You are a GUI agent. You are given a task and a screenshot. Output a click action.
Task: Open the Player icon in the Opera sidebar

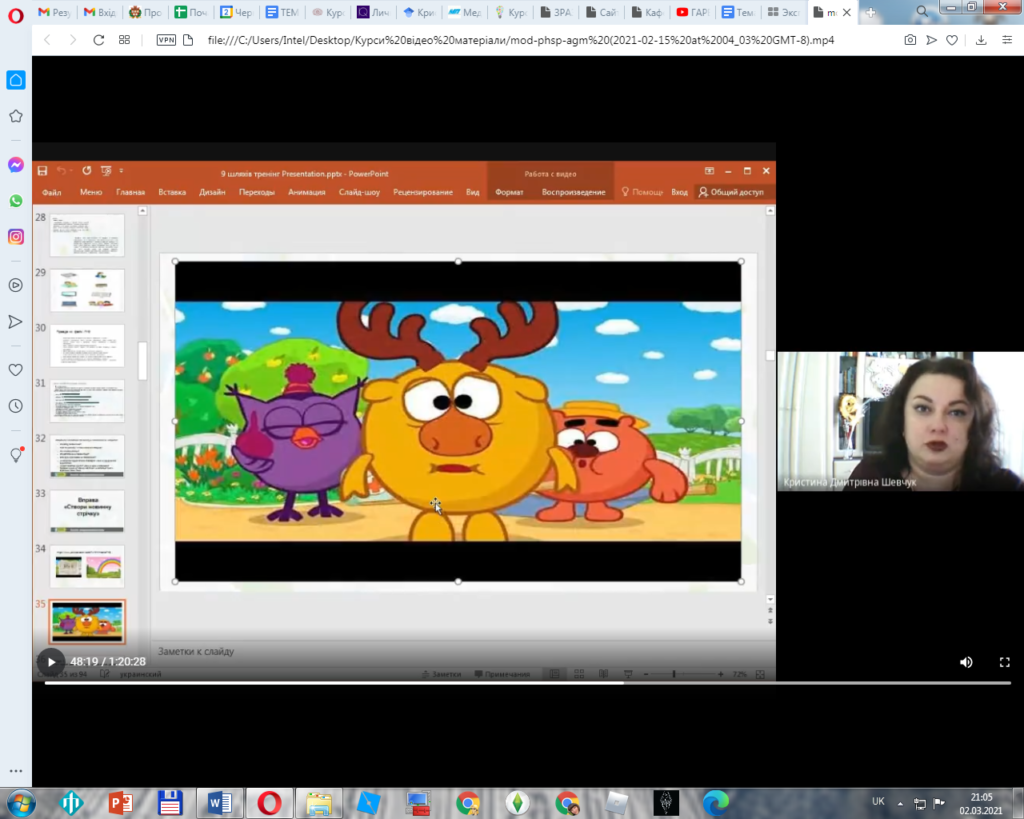pyautogui.click(x=16, y=285)
